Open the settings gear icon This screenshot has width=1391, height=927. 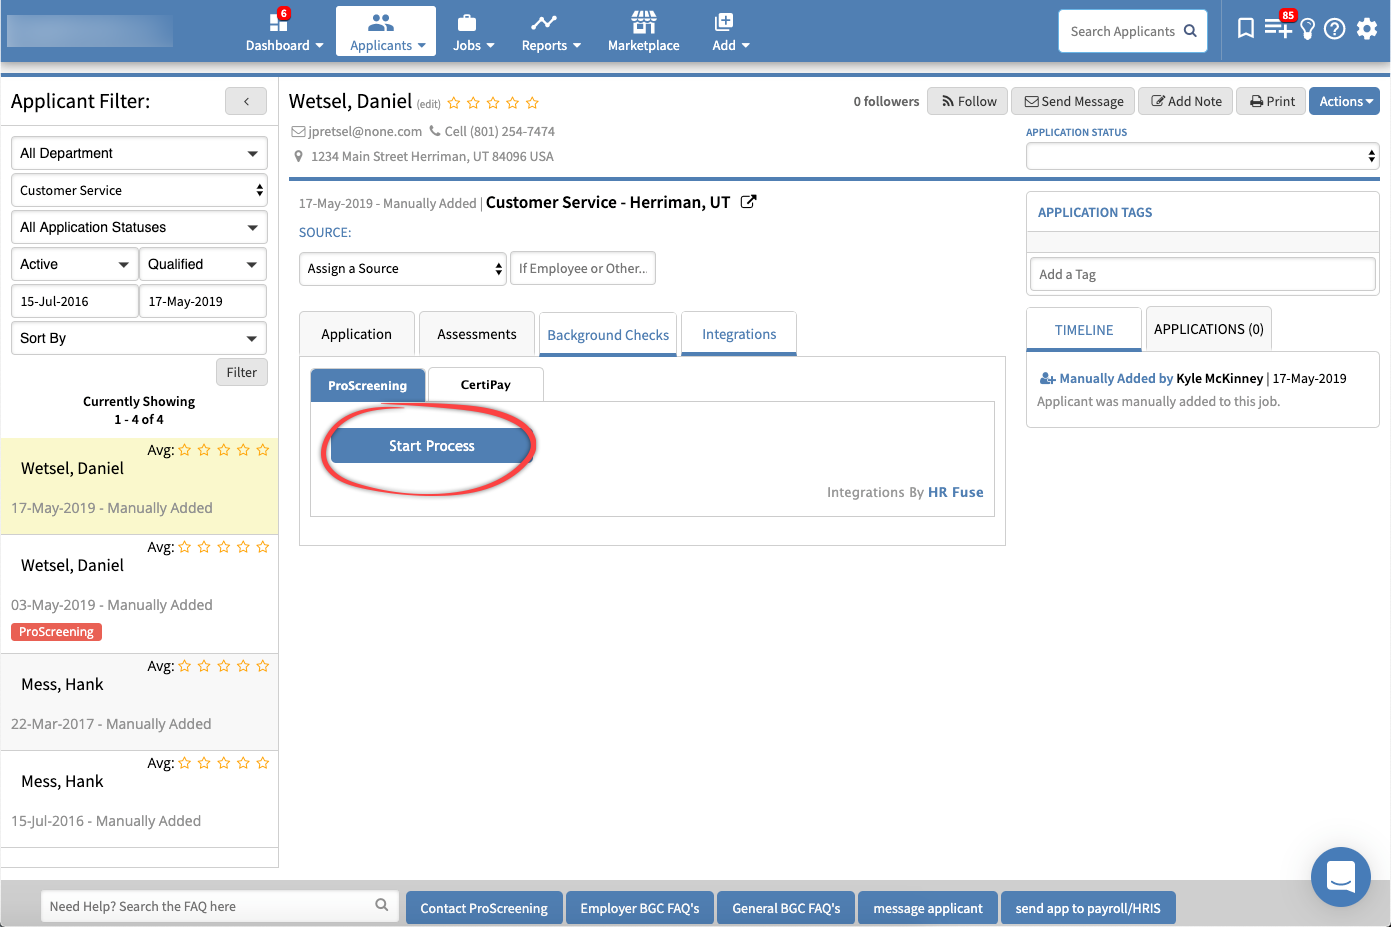point(1367,28)
